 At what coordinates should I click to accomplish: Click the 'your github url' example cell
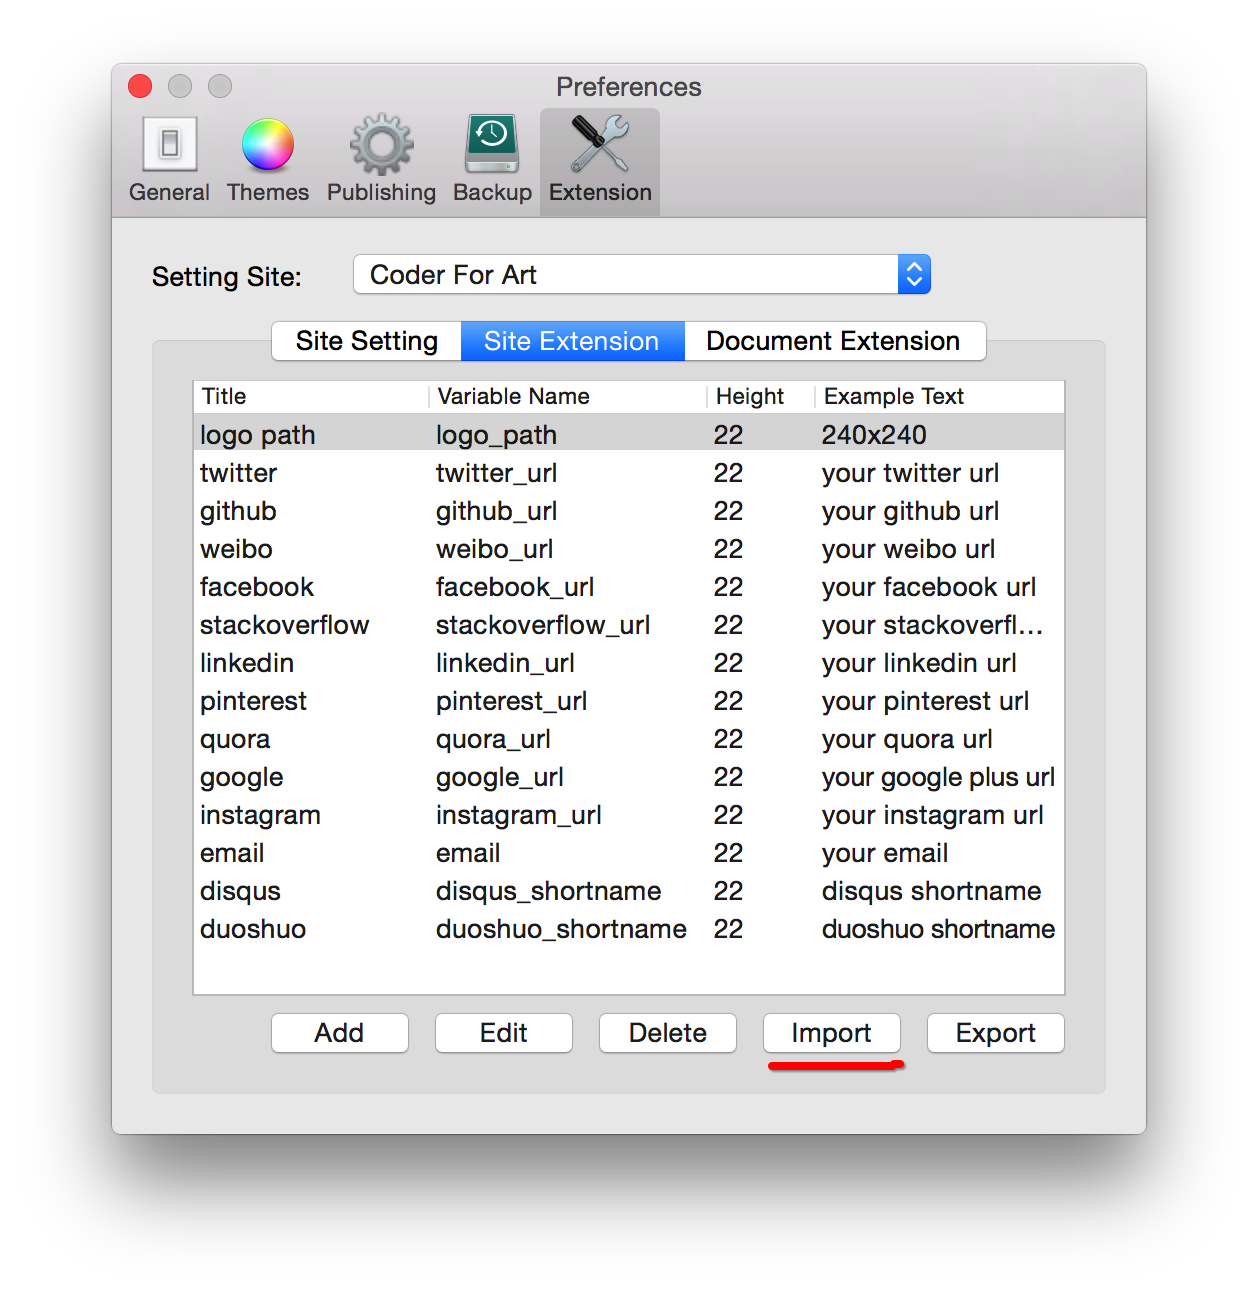[910, 511]
